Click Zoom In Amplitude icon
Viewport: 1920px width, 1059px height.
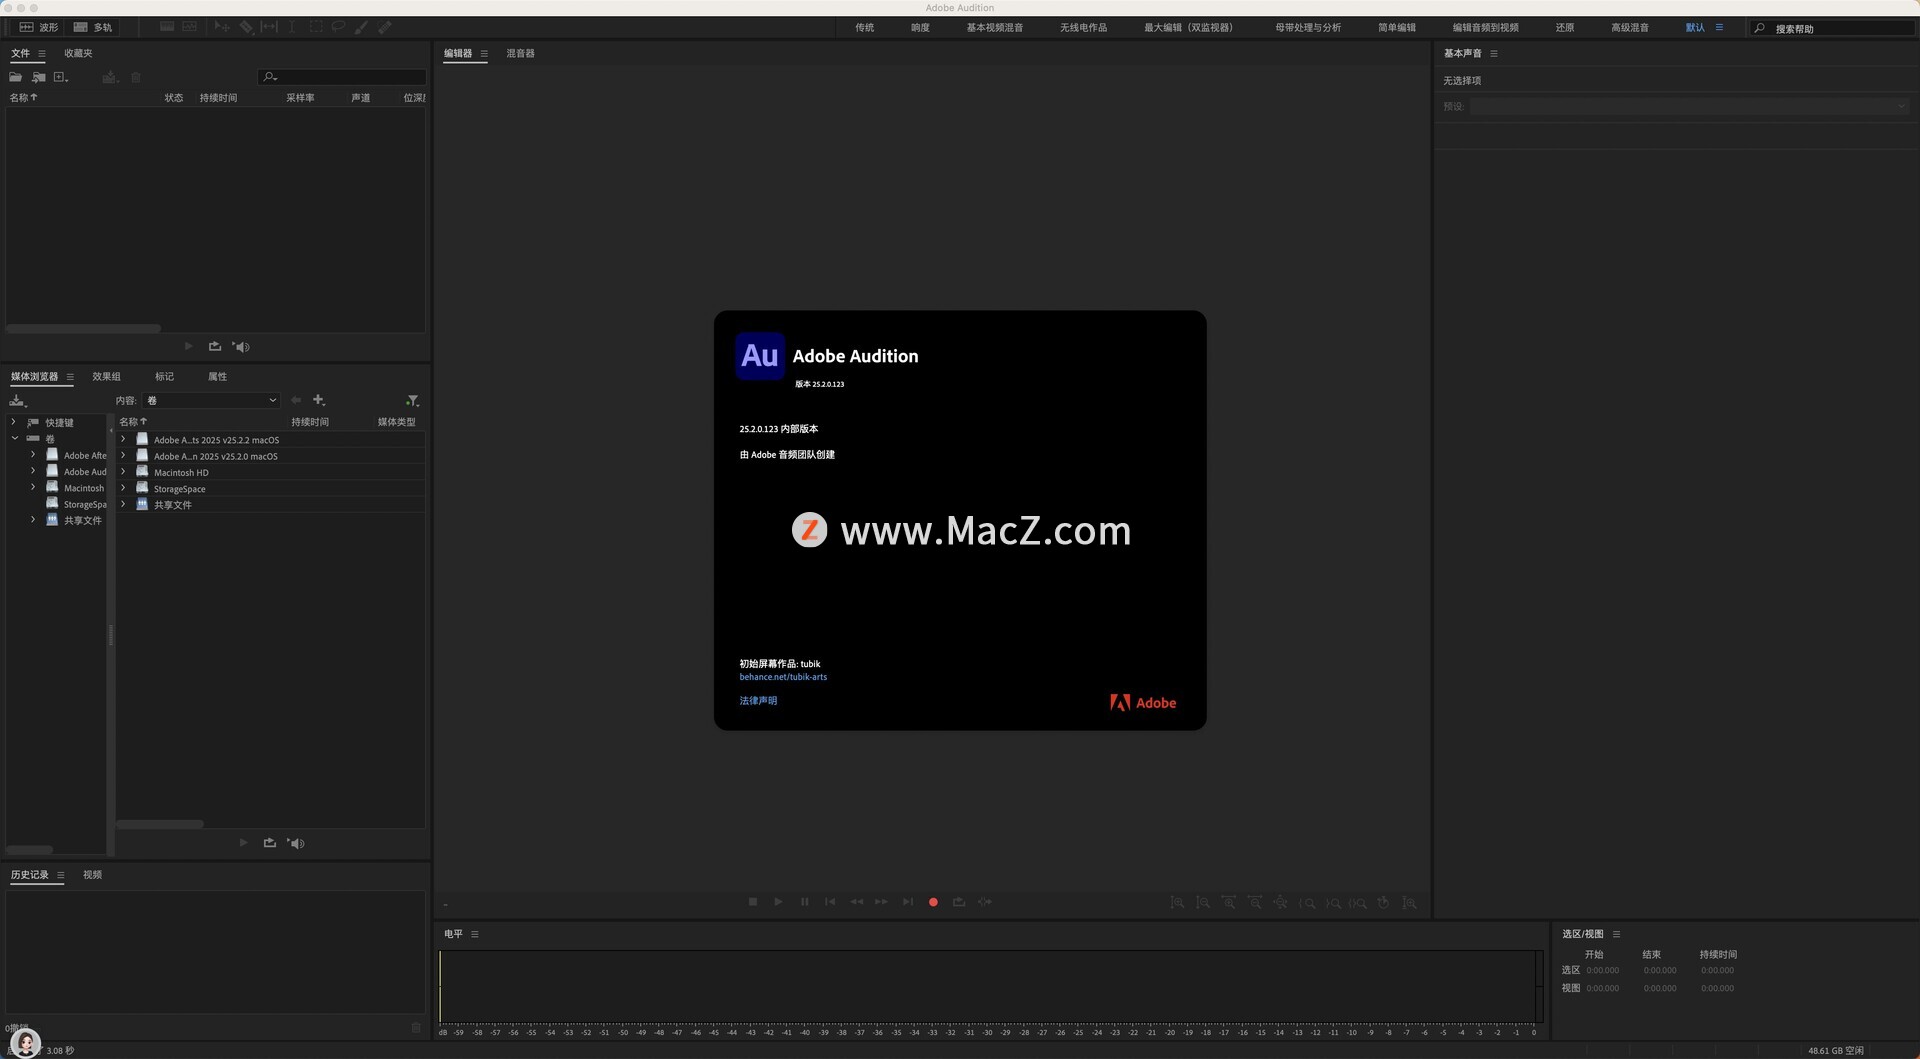[1177, 903]
